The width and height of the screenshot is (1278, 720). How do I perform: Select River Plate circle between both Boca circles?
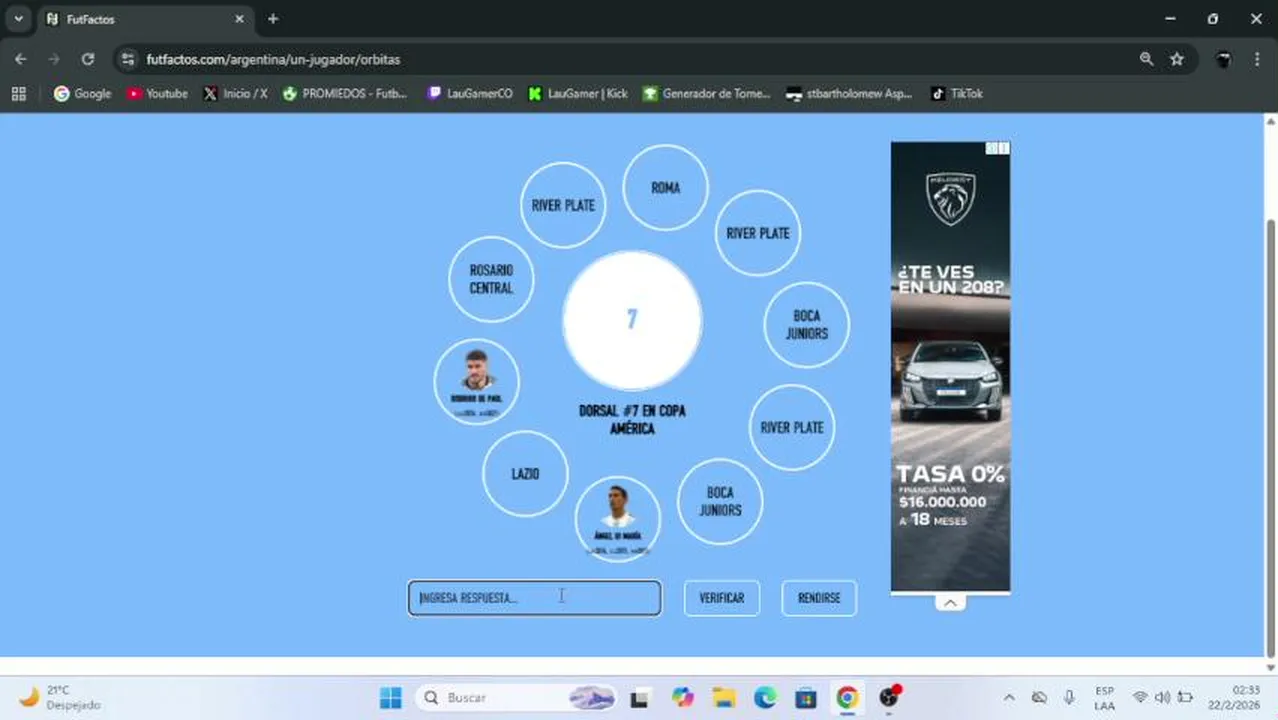(792, 427)
